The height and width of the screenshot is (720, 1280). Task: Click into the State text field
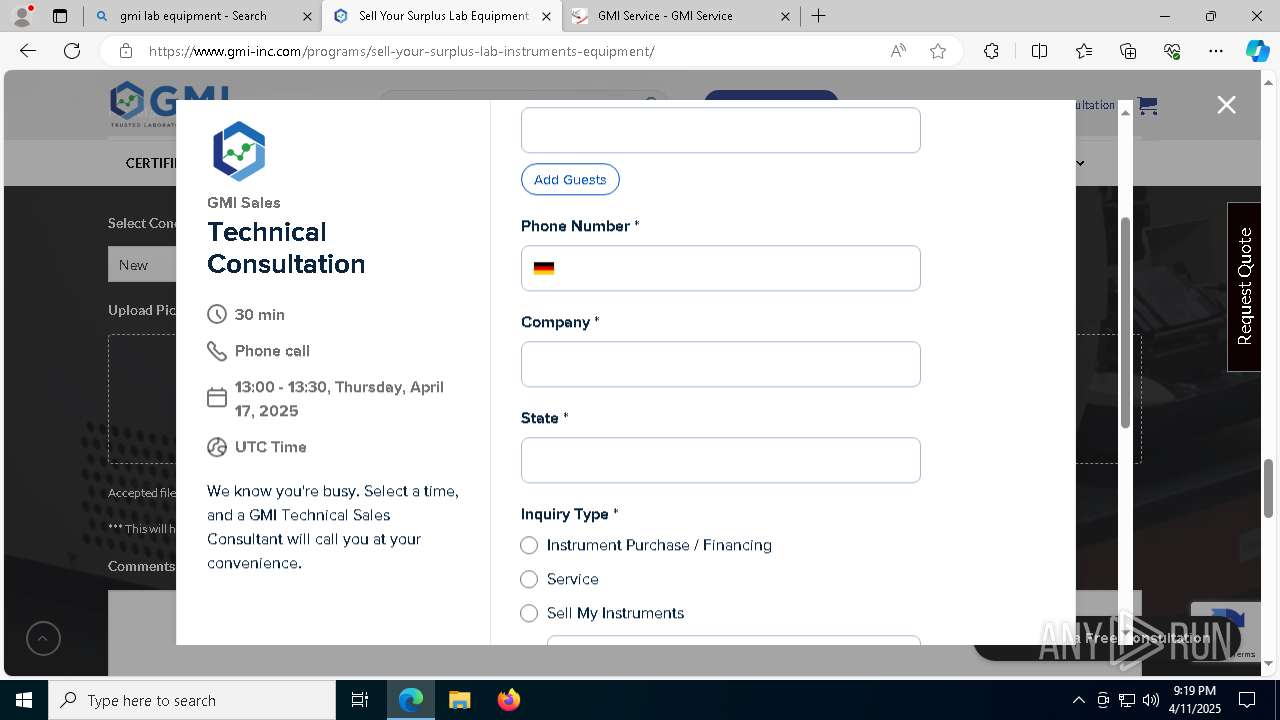[721, 460]
